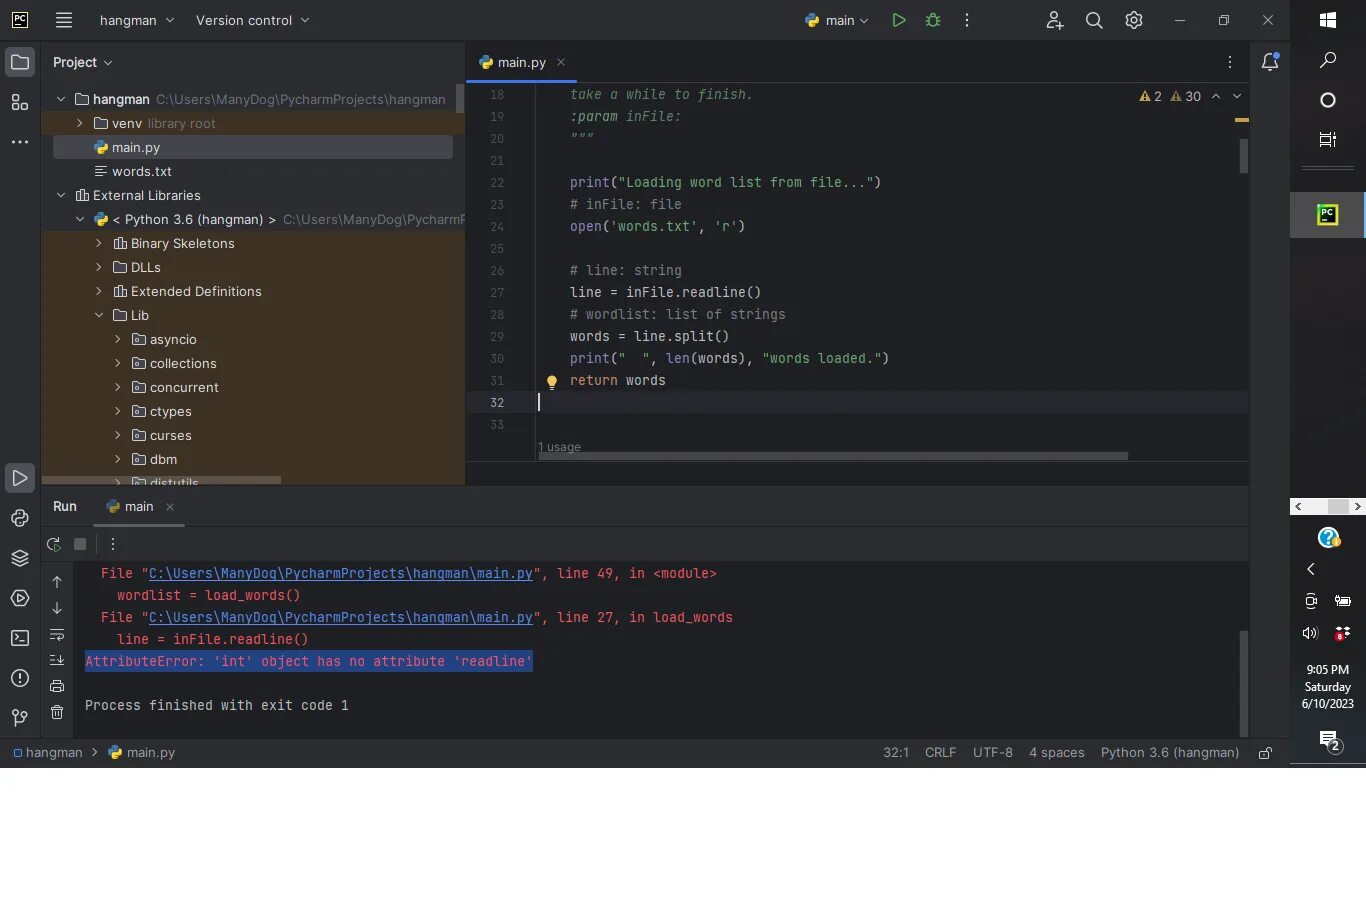Viewport: 1366px width, 902px height.
Task: Show more tool windows ellipsis in left sidebar
Action: tap(19, 142)
